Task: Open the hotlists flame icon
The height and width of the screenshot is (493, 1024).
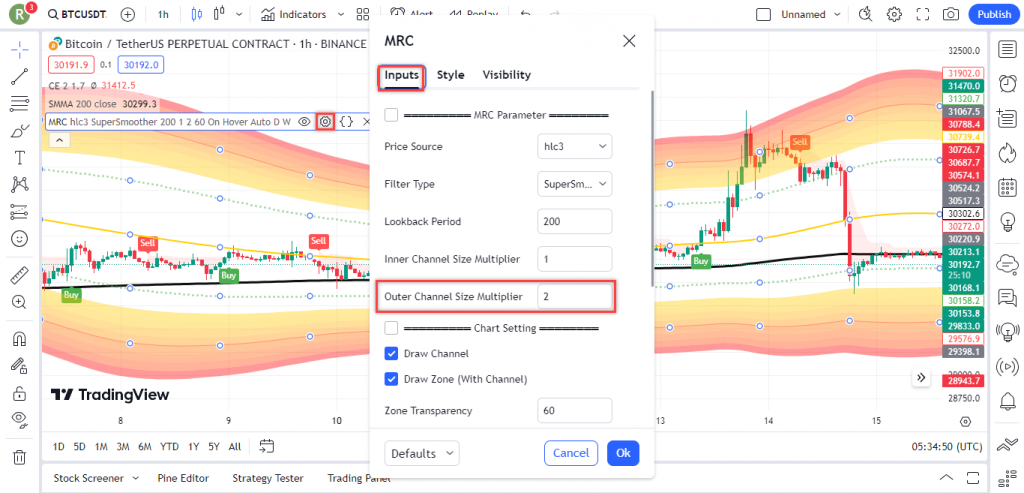Action: click(x=1008, y=153)
